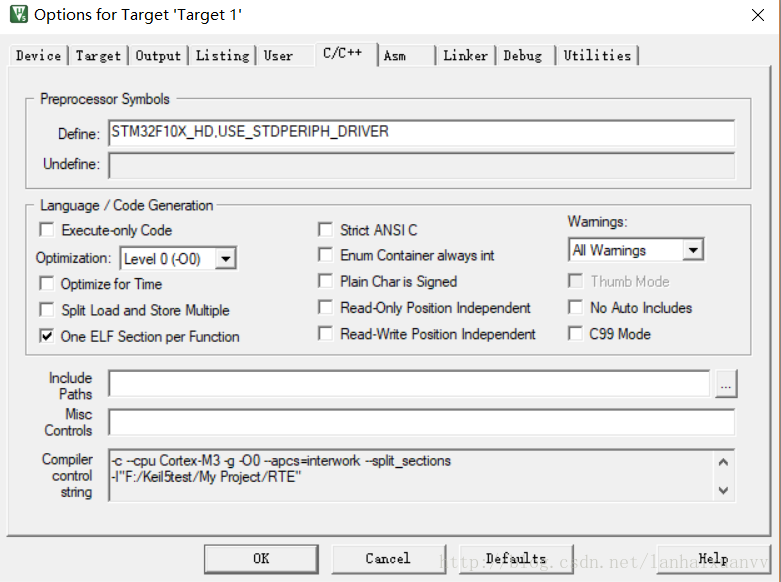Enable Execute-only Code checkbox

(x=47, y=230)
